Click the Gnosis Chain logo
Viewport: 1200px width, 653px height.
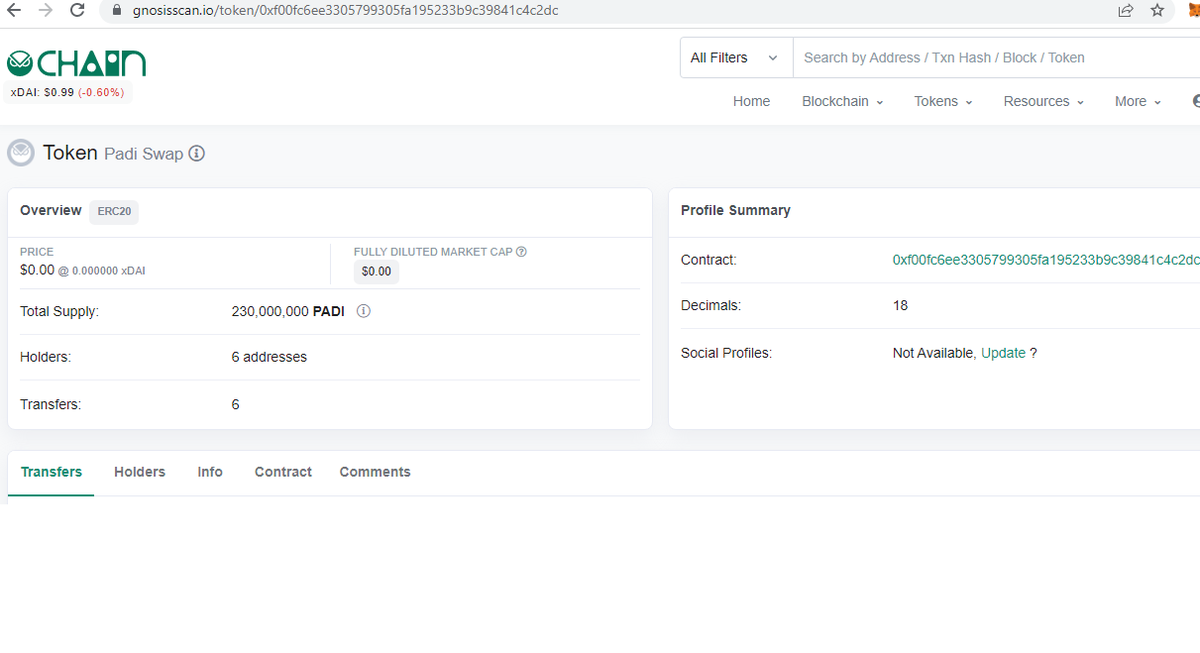[x=76, y=64]
